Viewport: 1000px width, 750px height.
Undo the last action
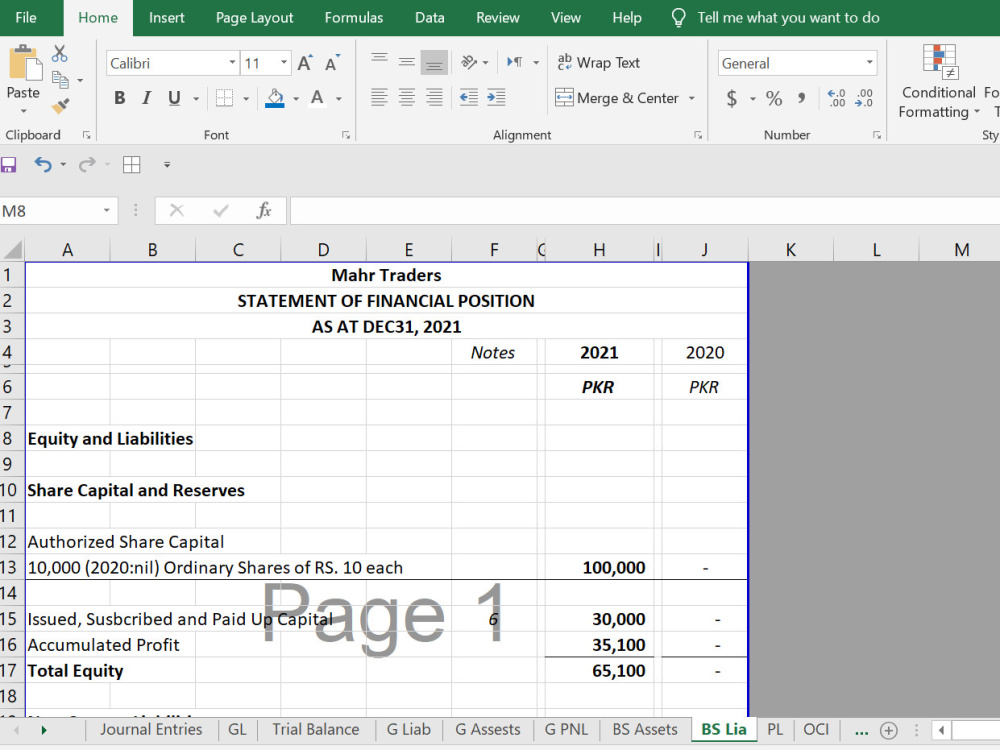click(44, 163)
